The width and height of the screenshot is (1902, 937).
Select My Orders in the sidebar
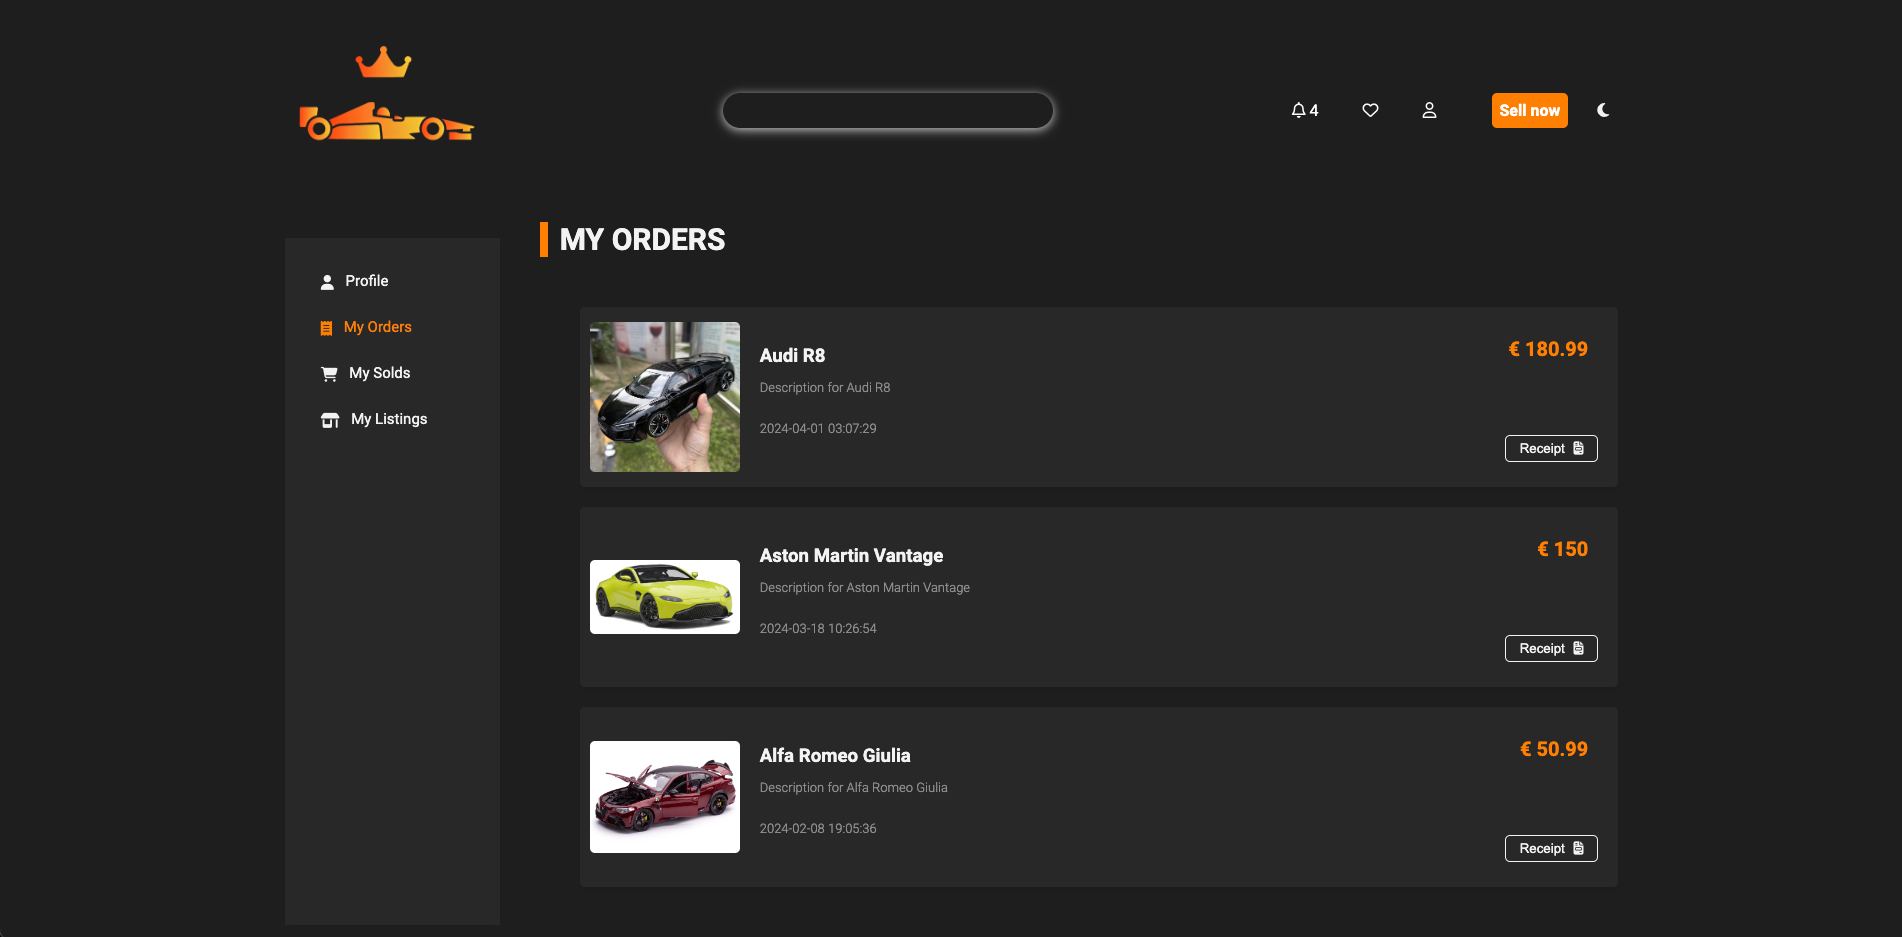(365, 327)
